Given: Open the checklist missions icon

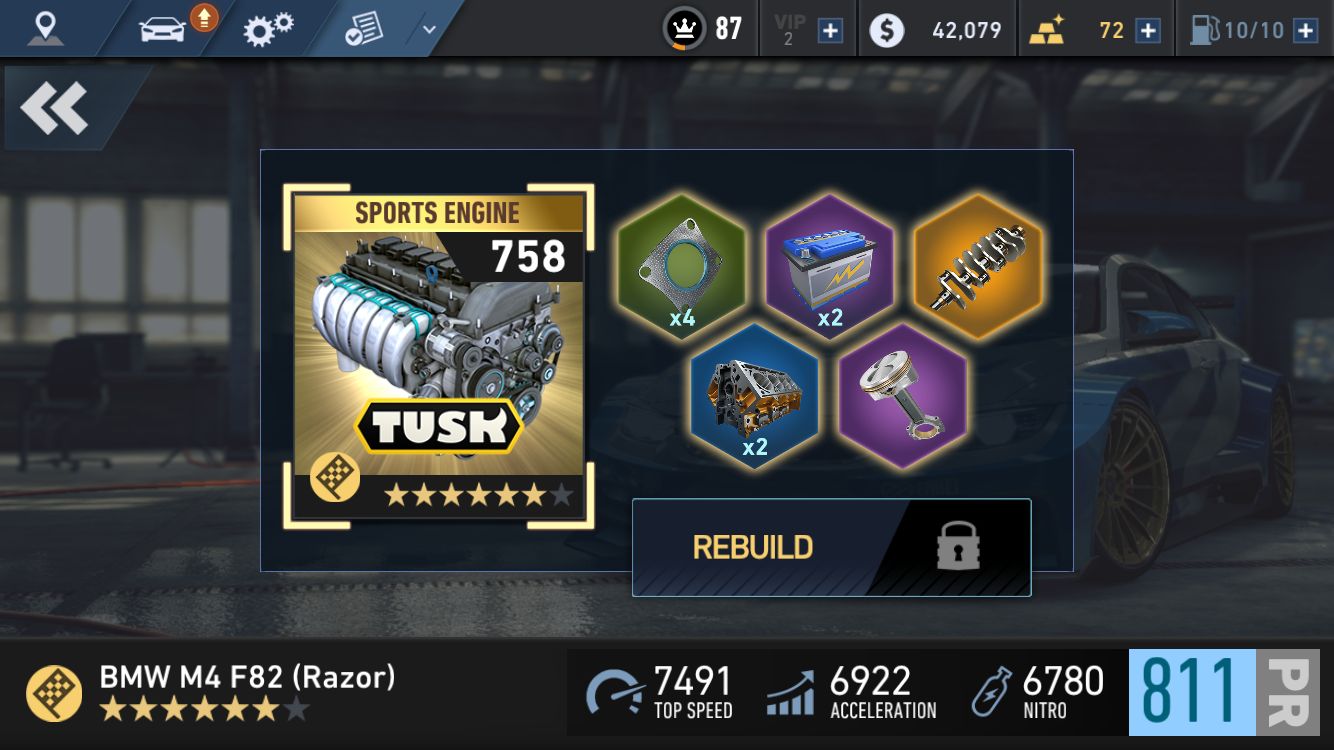Looking at the screenshot, I should pyautogui.click(x=364, y=29).
